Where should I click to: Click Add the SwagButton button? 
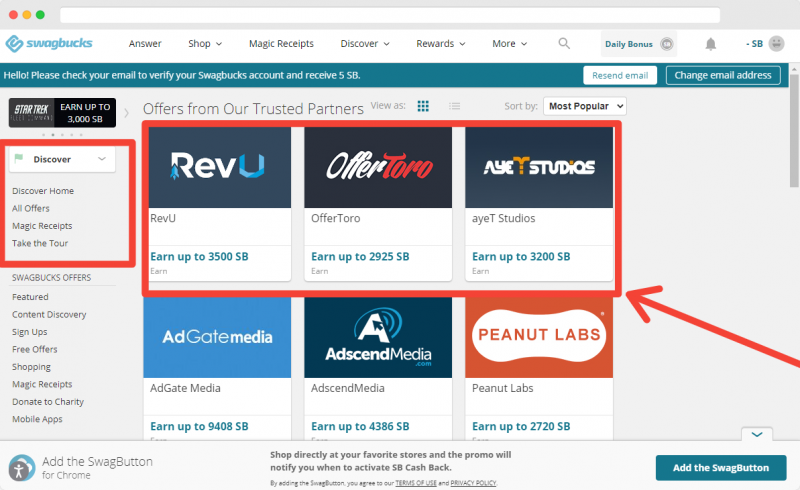(721, 468)
